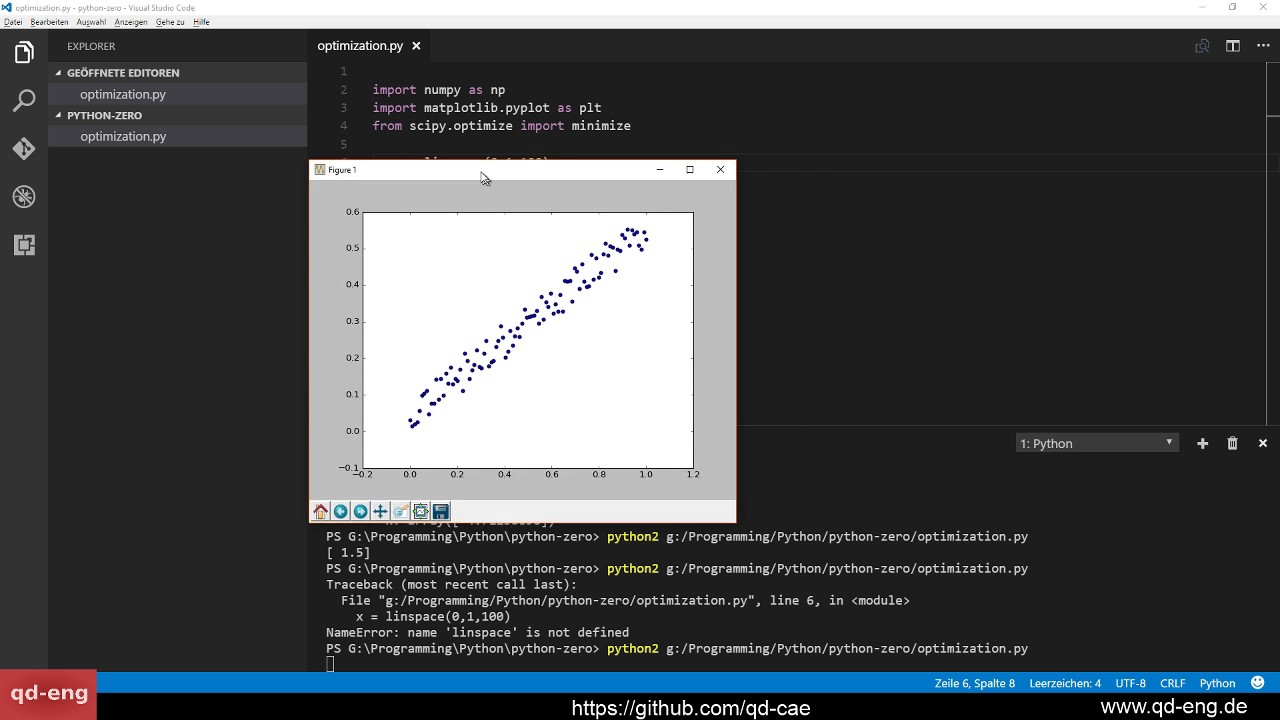Open the Datei menu
The width and height of the screenshot is (1280, 720).
13,22
